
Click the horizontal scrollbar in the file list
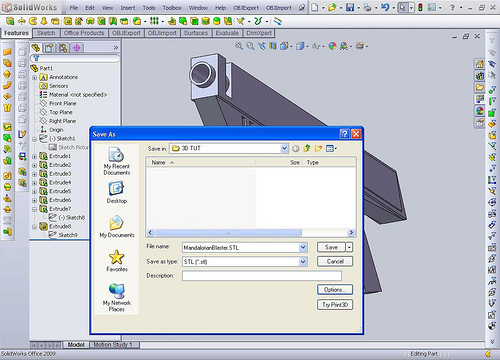pos(228,232)
